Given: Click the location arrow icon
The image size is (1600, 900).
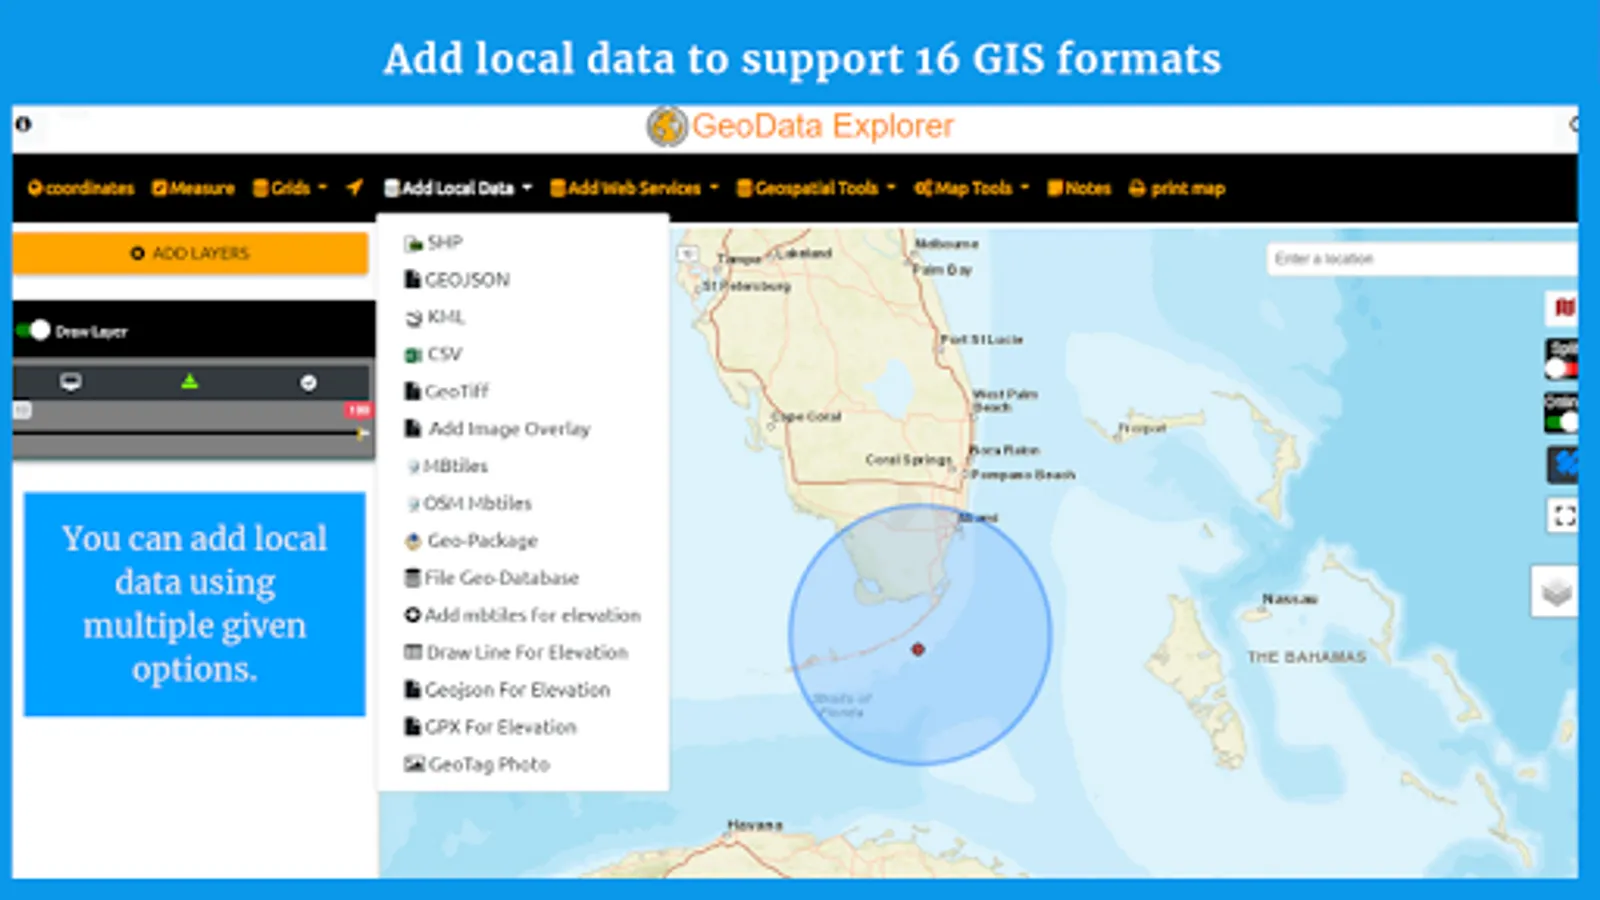Looking at the screenshot, I should click(355, 187).
